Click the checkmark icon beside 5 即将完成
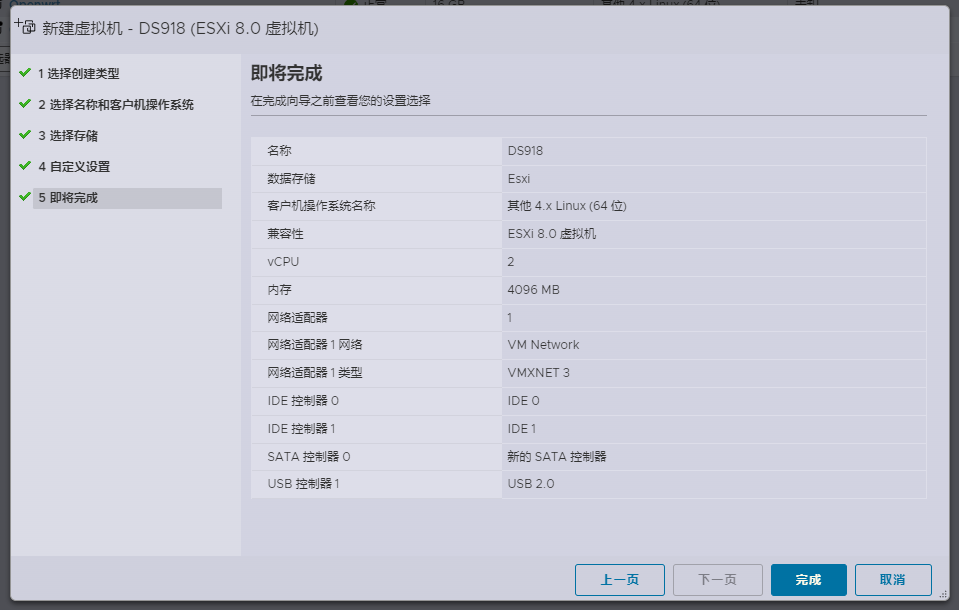 pyautogui.click(x=25, y=197)
